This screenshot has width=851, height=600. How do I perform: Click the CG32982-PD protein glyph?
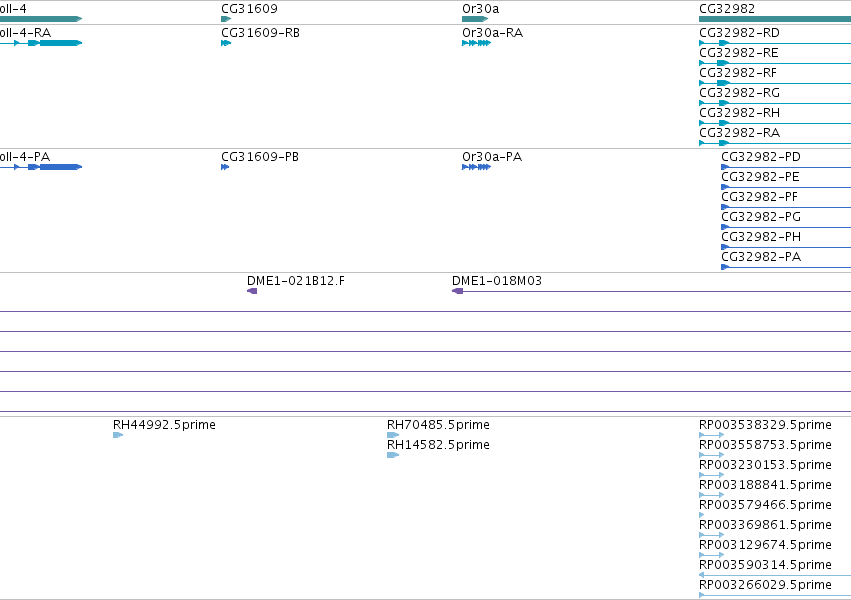[786, 167]
